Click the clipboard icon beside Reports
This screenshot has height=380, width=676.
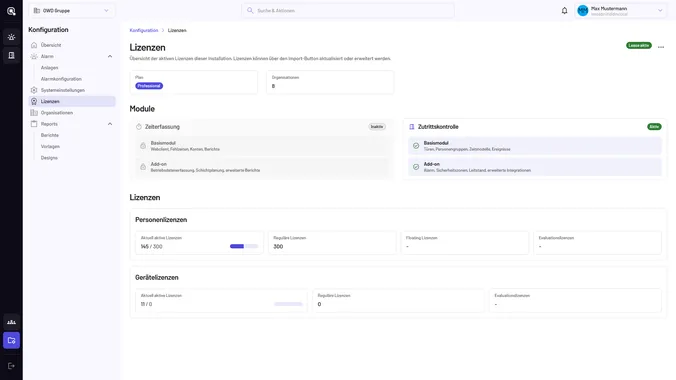(x=34, y=124)
